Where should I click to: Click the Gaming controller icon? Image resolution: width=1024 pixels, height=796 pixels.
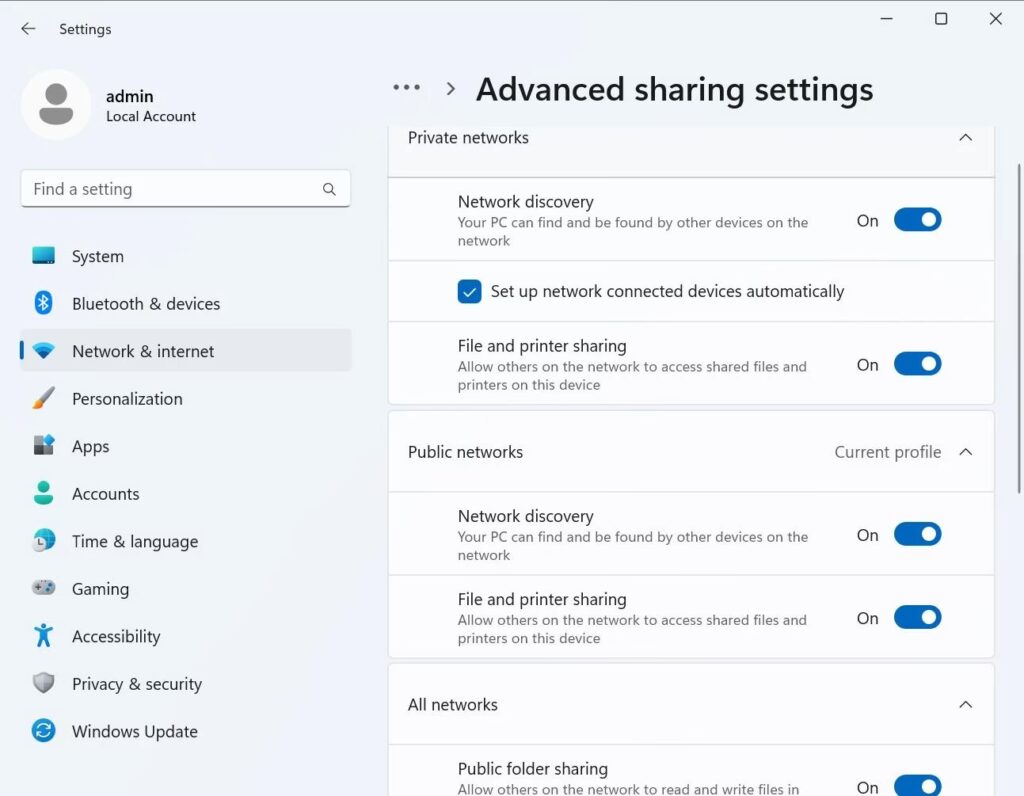point(43,588)
